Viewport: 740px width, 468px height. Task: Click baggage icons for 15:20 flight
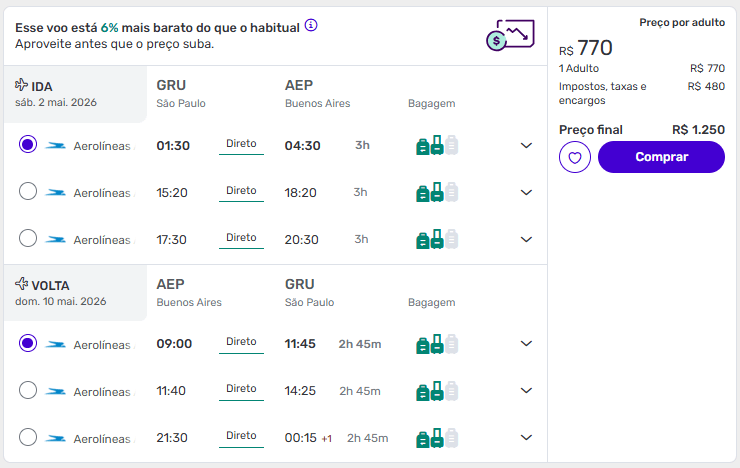pos(436,192)
